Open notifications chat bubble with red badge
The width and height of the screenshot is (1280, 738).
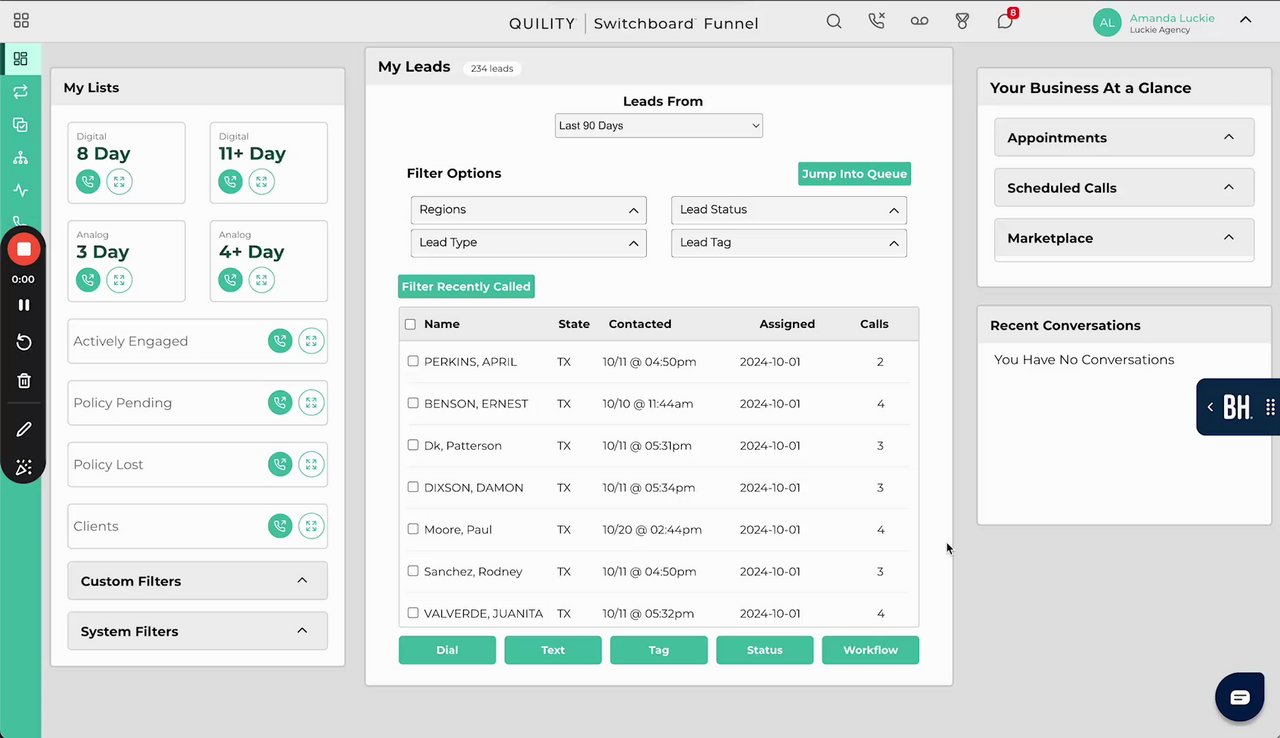[1006, 20]
